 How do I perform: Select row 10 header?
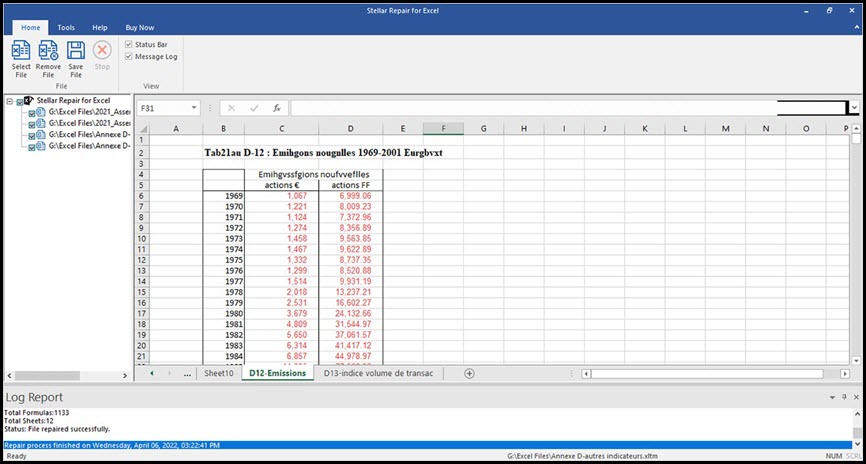click(142, 239)
